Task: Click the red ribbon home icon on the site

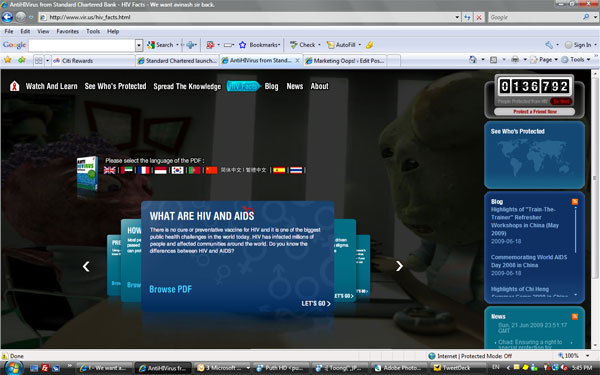Action: point(15,86)
